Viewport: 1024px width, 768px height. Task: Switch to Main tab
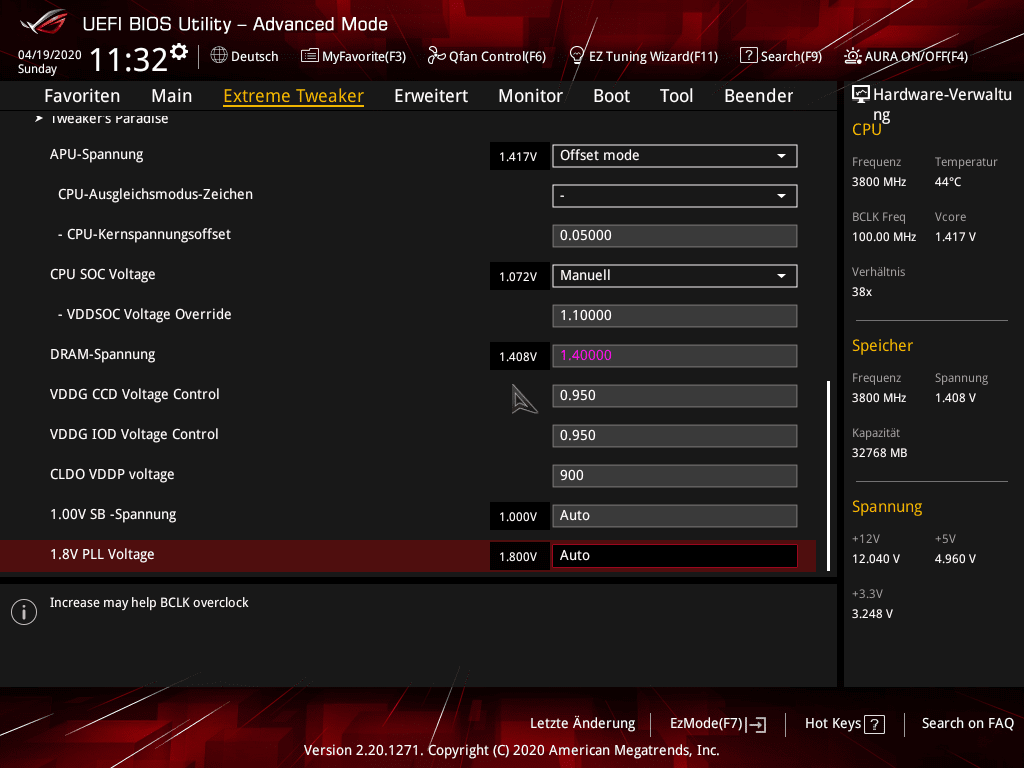click(172, 96)
